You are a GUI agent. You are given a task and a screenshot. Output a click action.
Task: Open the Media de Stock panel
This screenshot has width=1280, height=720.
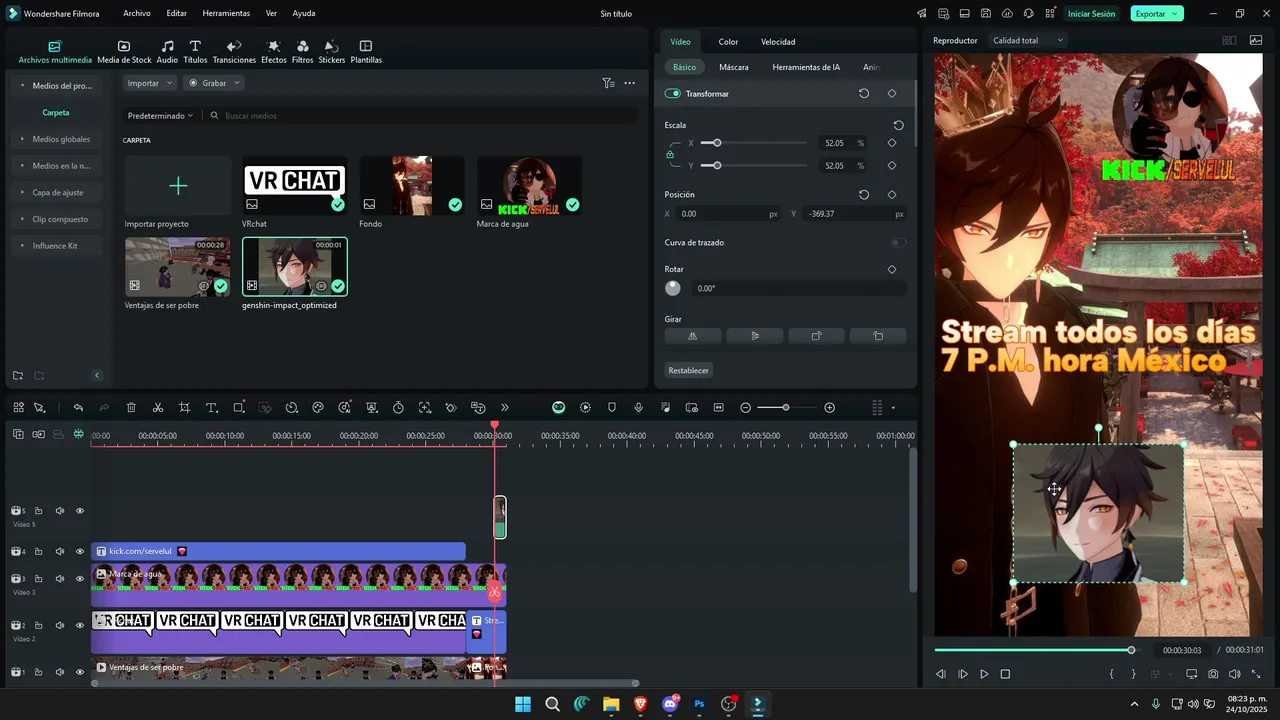point(124,52)
